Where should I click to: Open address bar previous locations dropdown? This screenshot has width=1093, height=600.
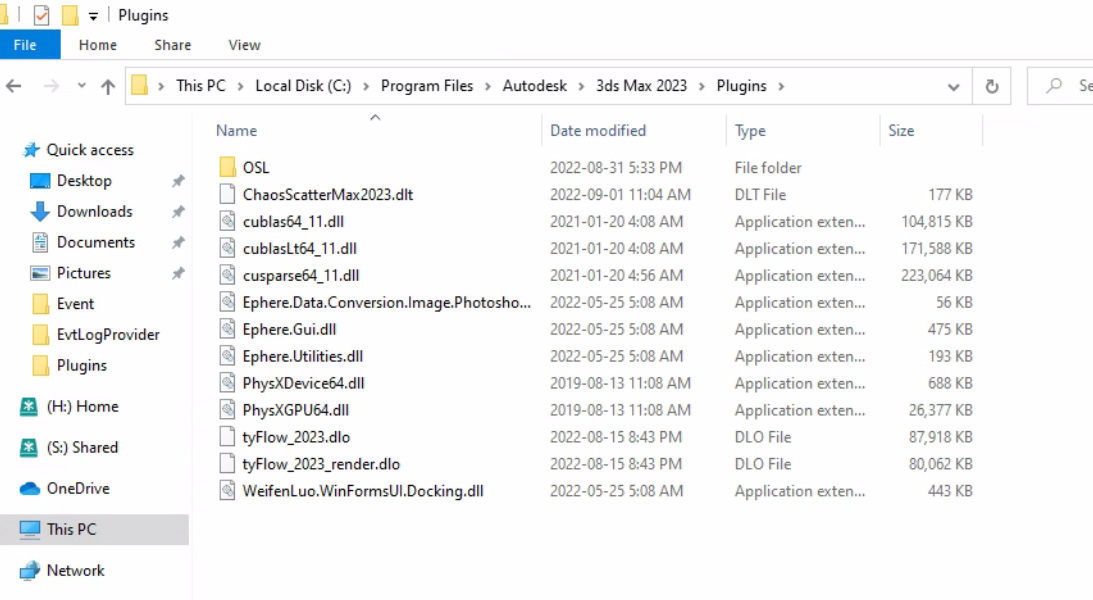tap(954, 86)
